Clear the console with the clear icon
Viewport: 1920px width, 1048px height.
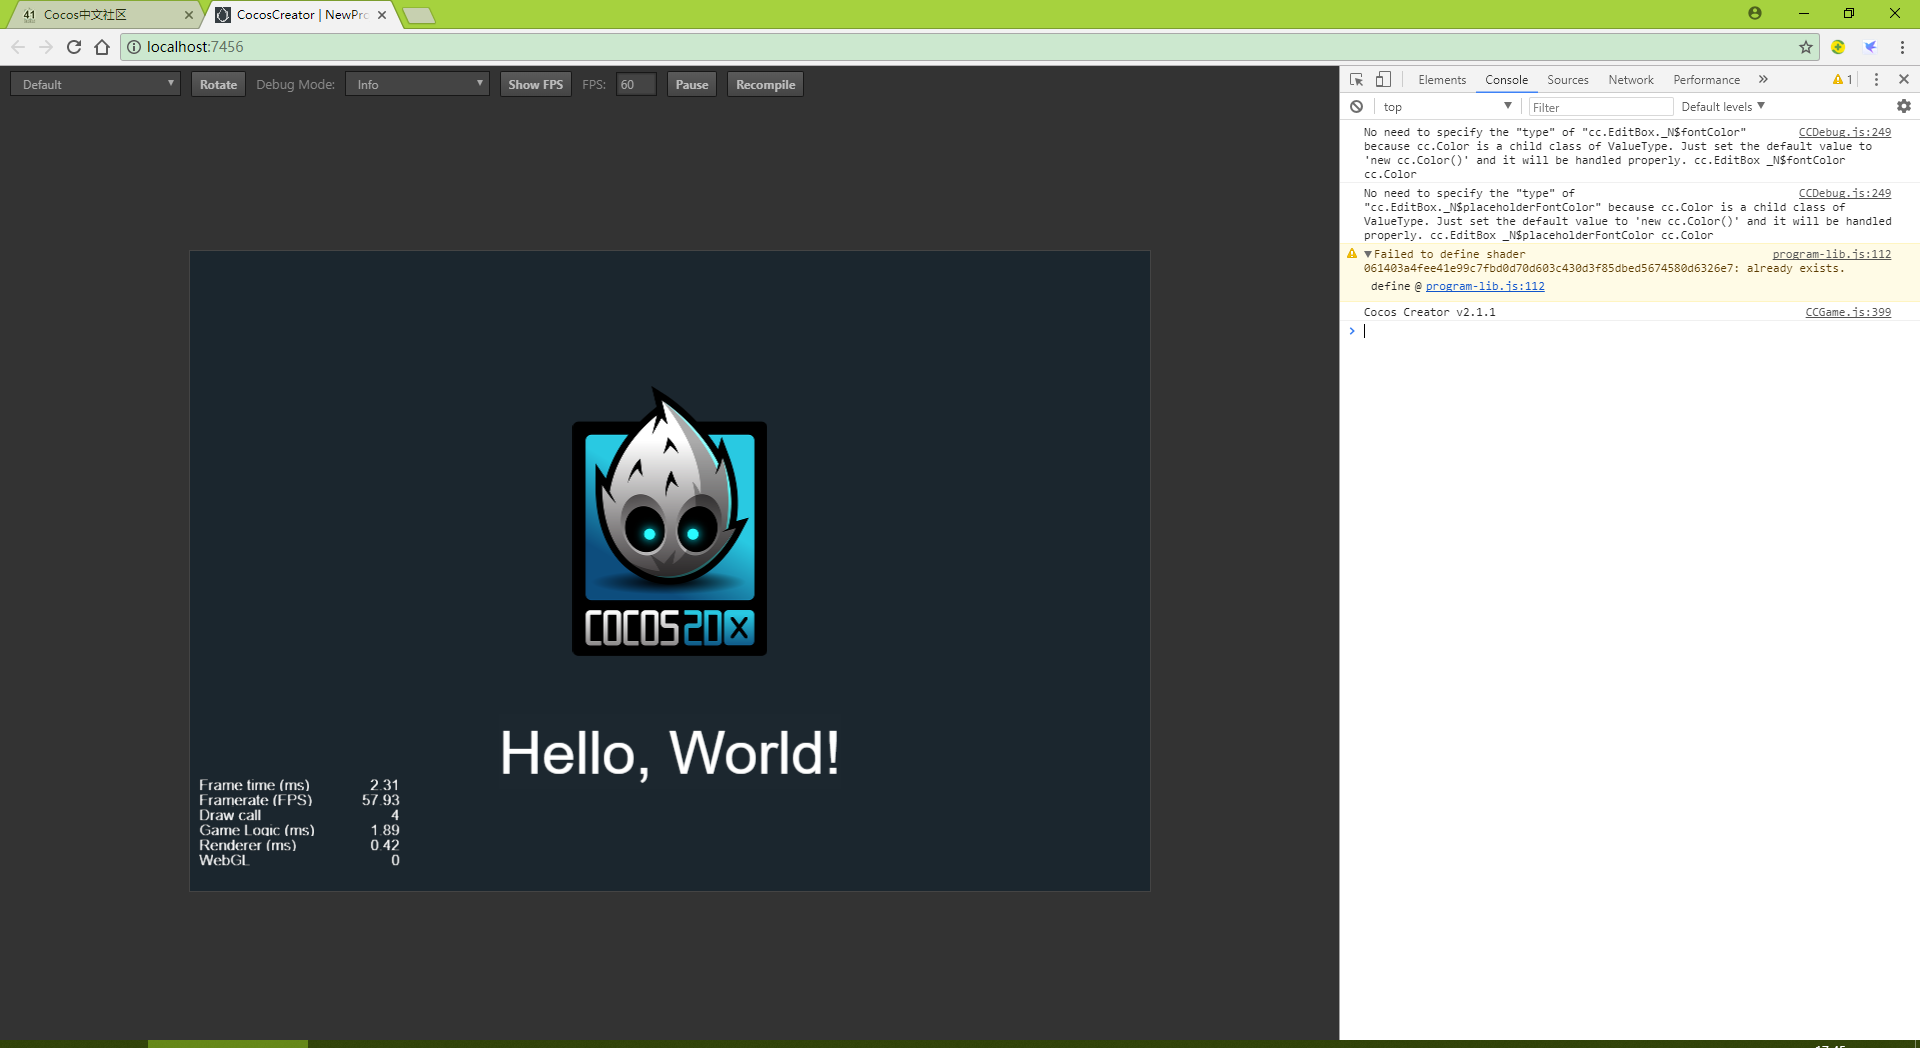1357,107
